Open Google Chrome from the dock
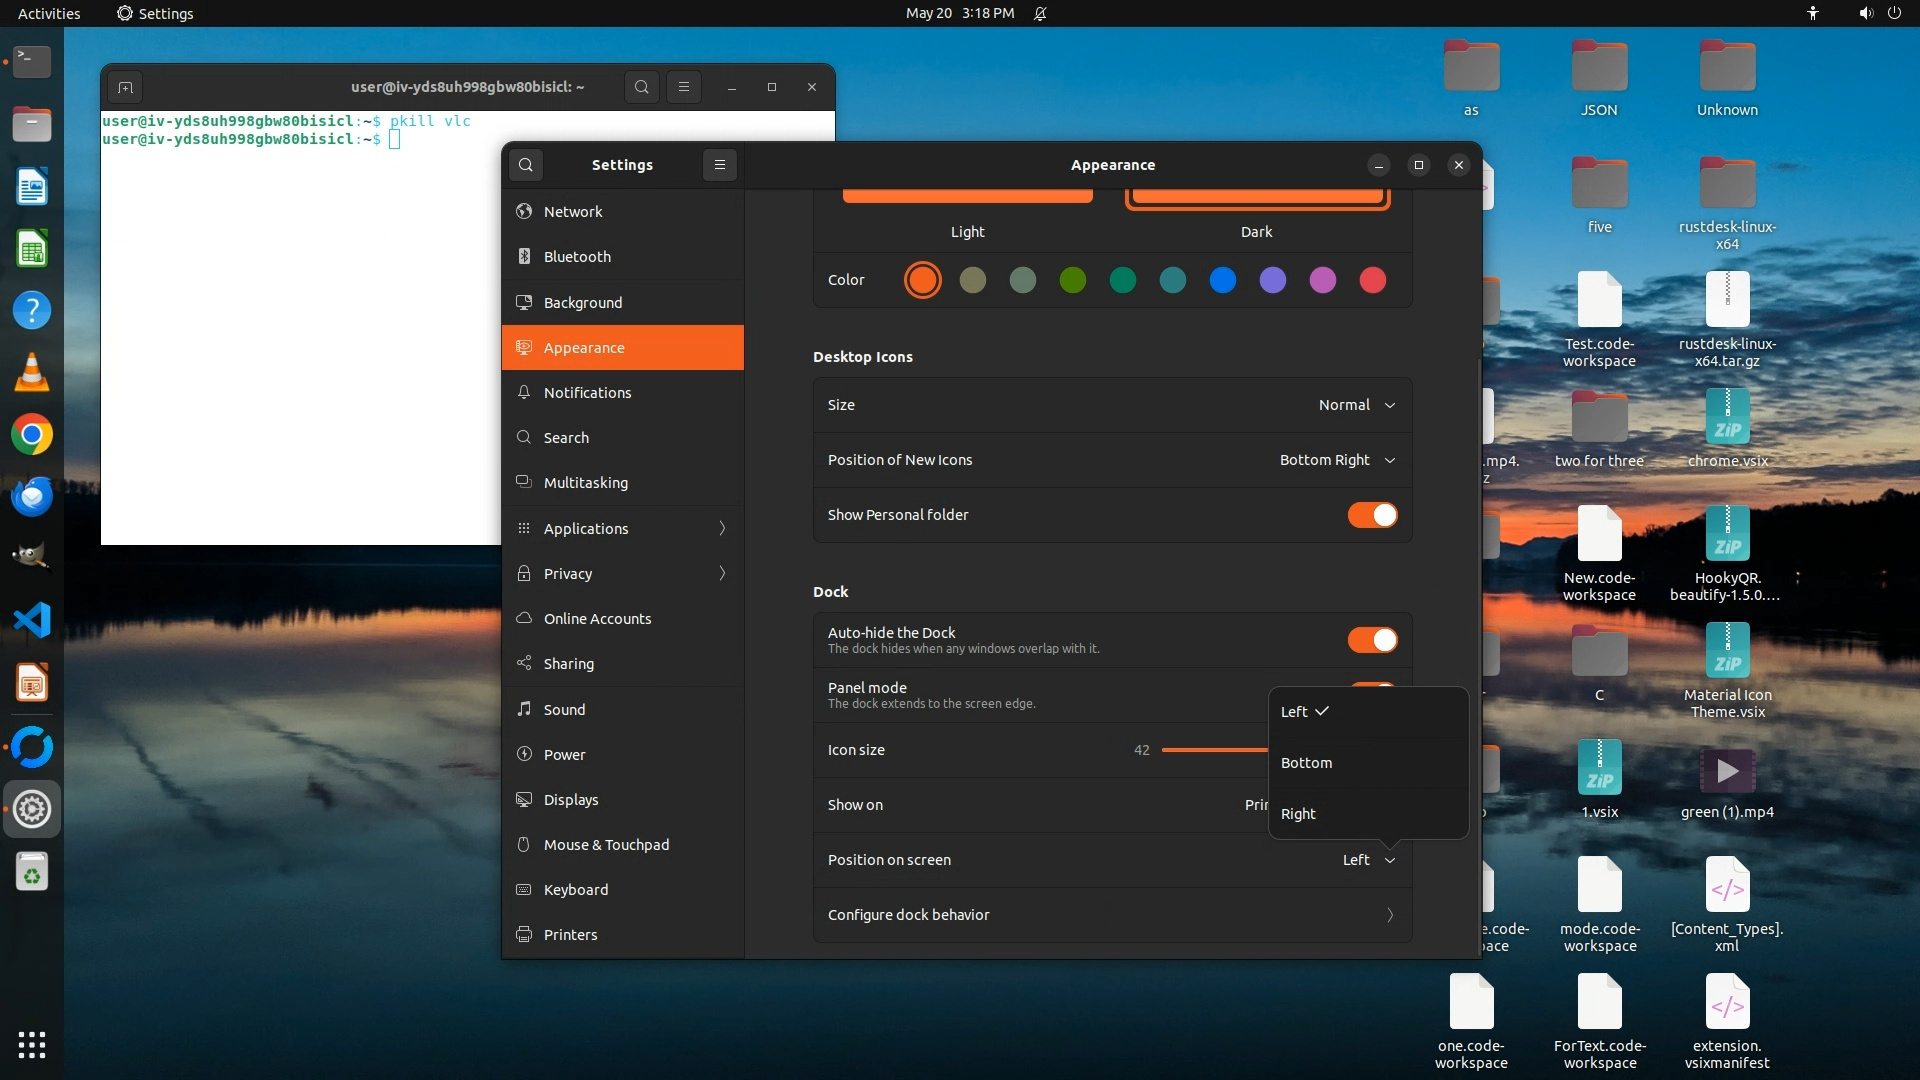The width and height of the screenshot is (1920, 1080). [32, 435]
